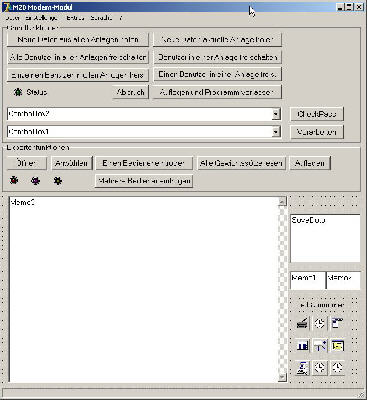The image size is (367, 400).
Task: Click the Anwählen button
Action: (x=72, y=163)
